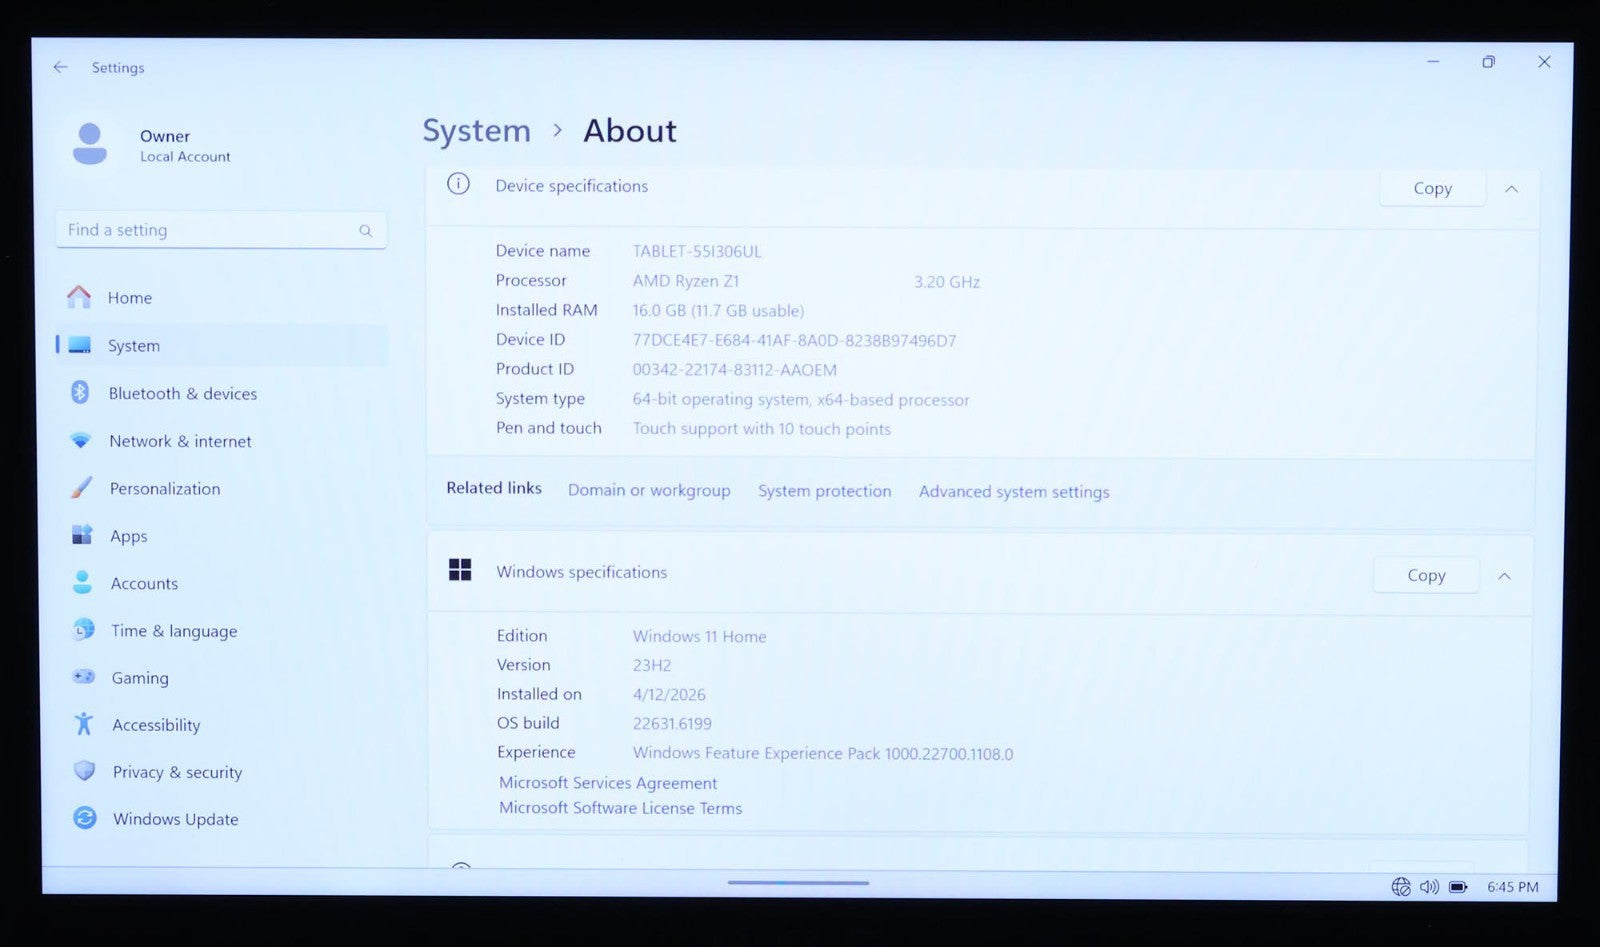Click the Device ID value starting 77DCE4E7
Viewport: 1600px width, 947px height.
point(794,340)
